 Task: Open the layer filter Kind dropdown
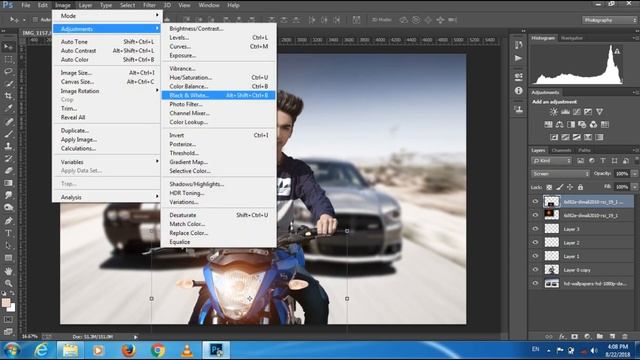(551, 161)
